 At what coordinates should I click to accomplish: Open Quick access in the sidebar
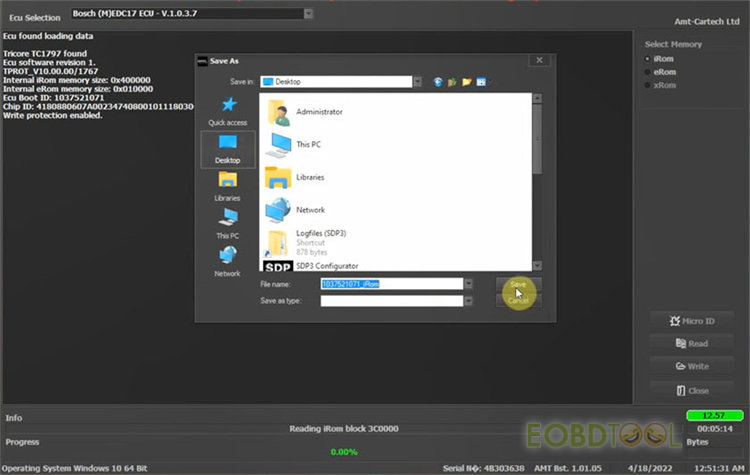pyautogui.click(x=228, y=110)
